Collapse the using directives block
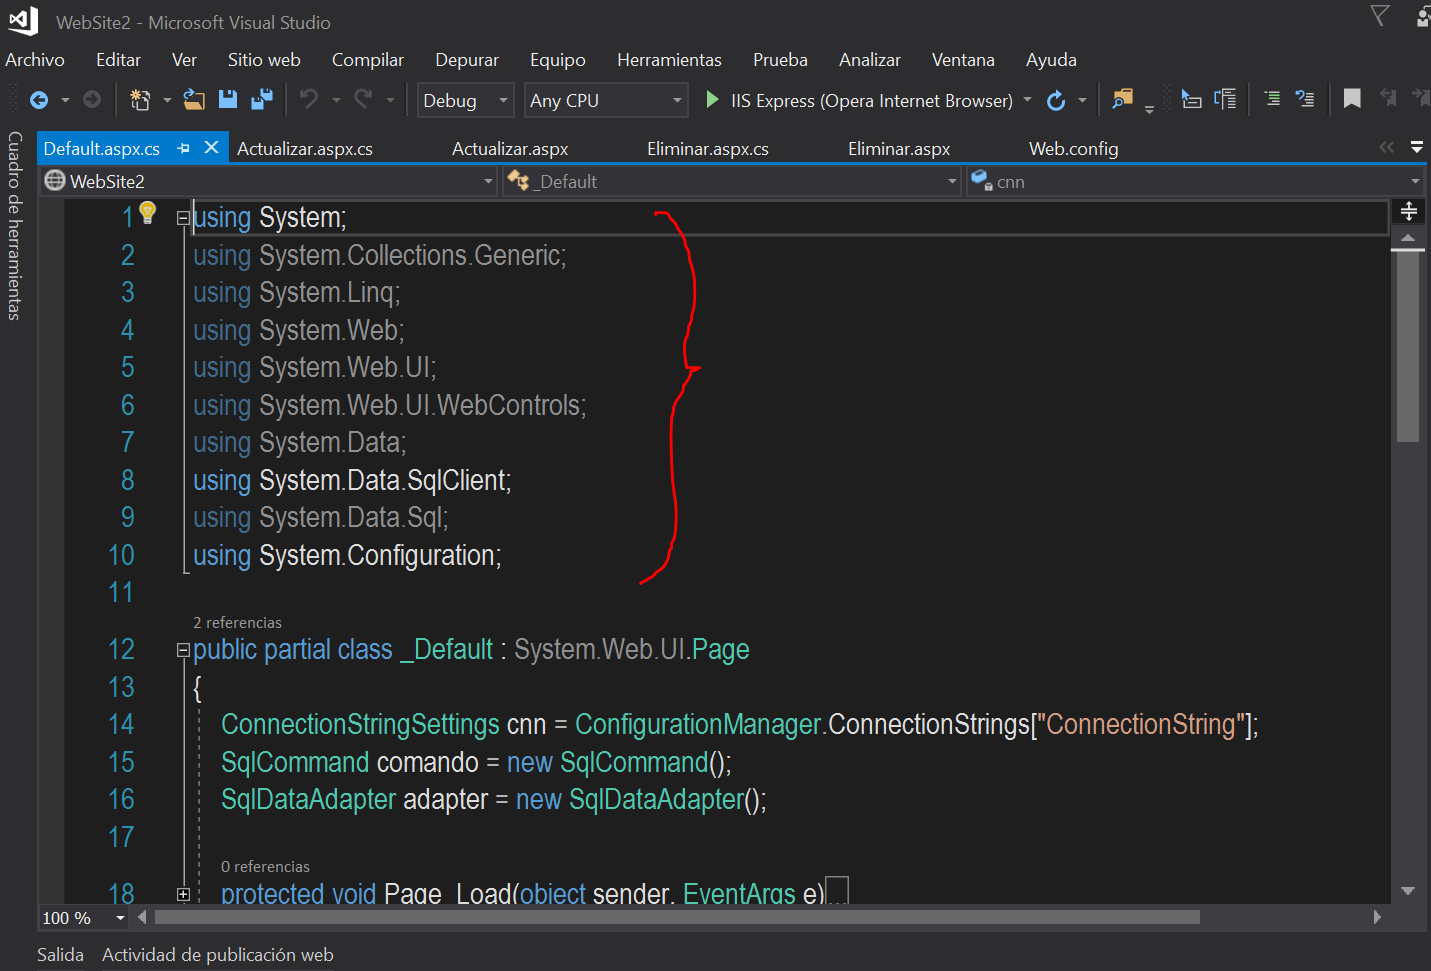The height and width of the screenshot is (971, 1431). (183, 218)
